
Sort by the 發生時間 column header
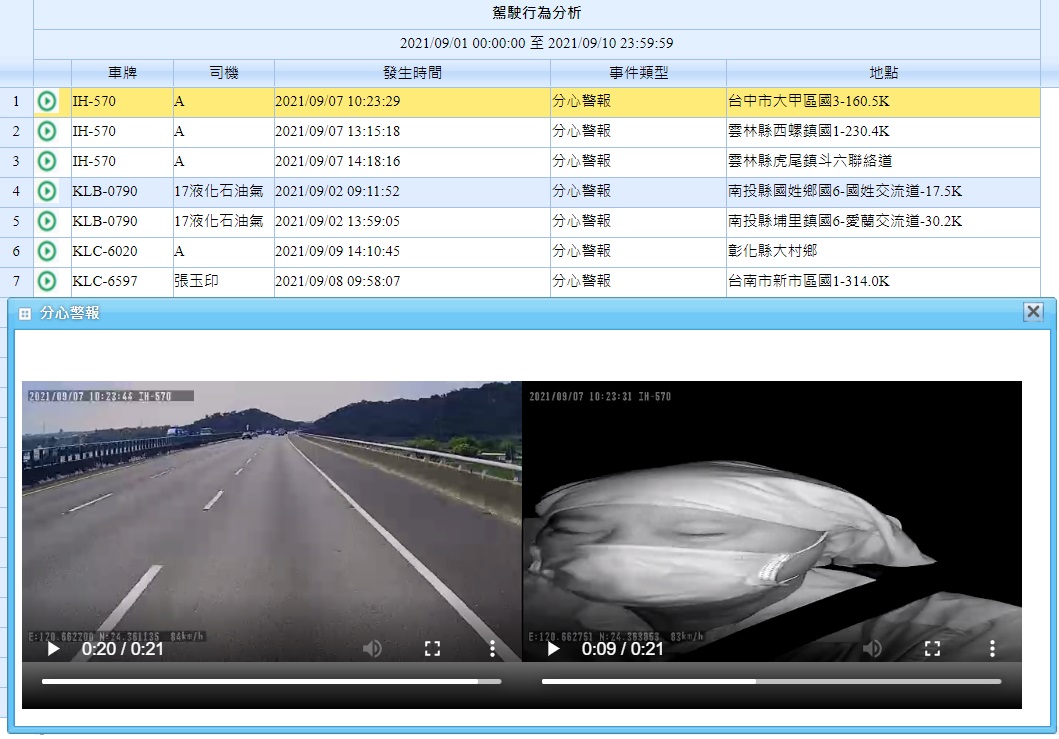pyautogui.click(x=412, y=73)
